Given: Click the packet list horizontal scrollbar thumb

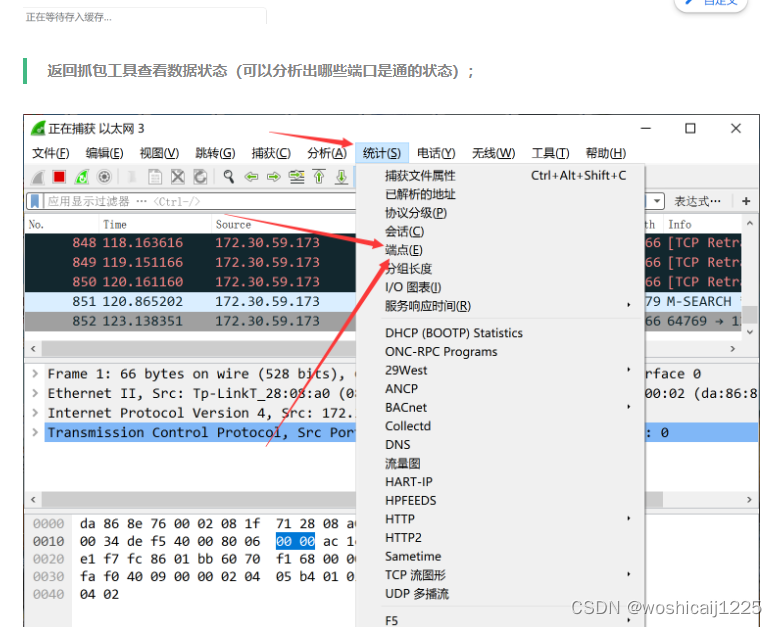Looking at the screenshot, I should [x=199, y=348].
